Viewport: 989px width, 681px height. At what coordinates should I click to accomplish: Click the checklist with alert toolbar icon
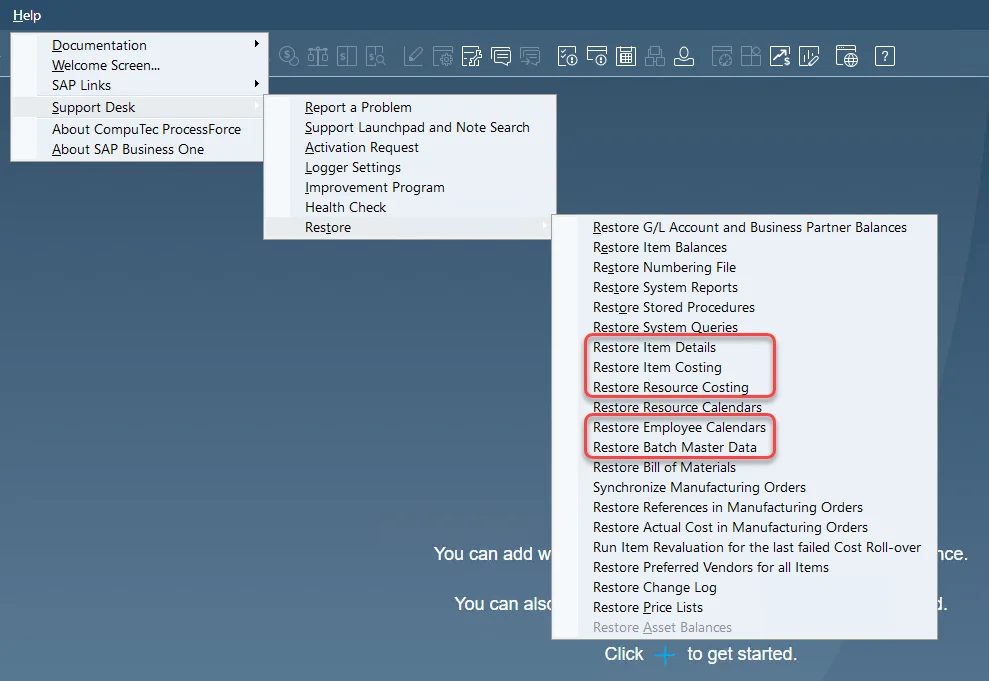click(567, 56)
